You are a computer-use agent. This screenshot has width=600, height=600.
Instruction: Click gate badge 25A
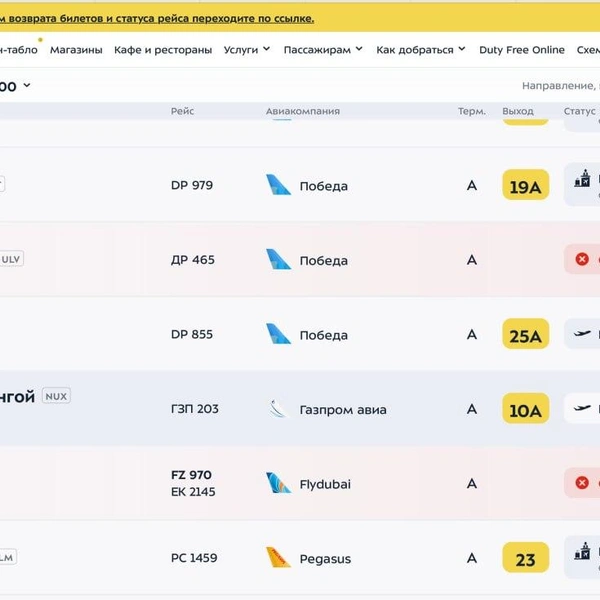[x=525, y=334]
